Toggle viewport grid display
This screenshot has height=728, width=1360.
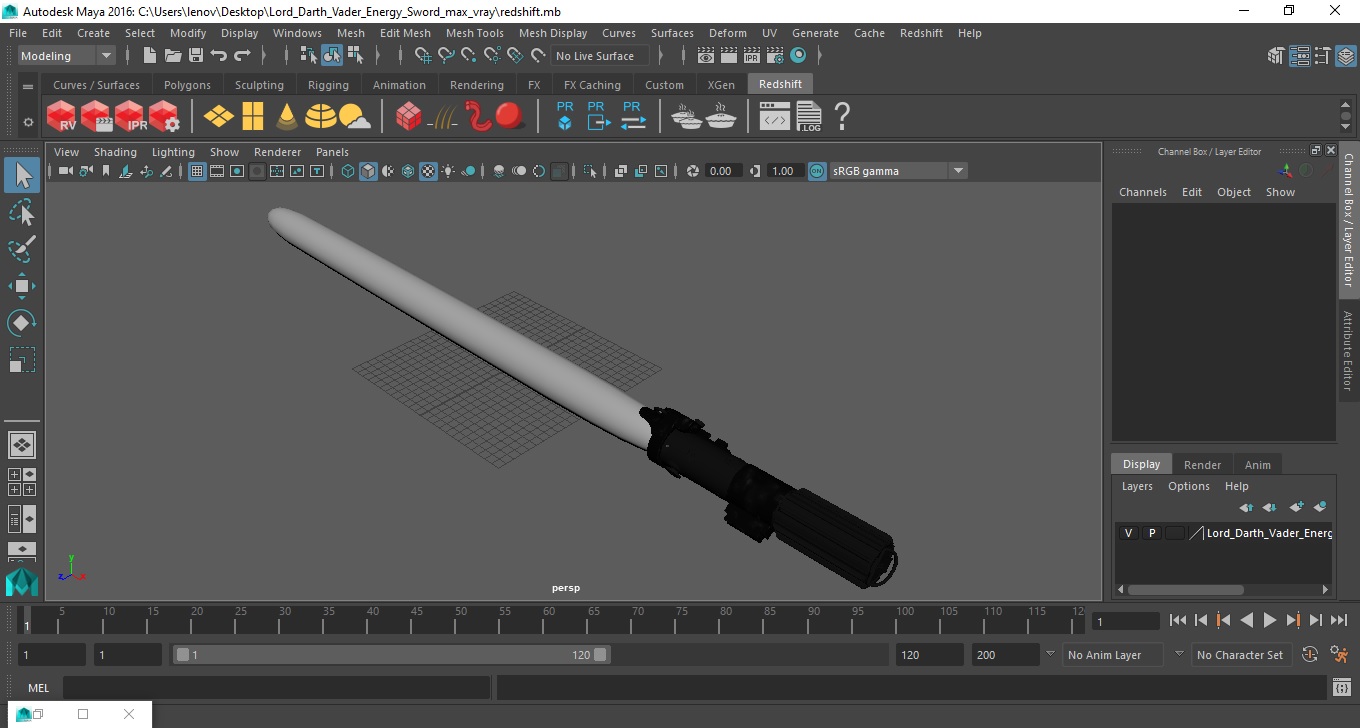(197, 171)
